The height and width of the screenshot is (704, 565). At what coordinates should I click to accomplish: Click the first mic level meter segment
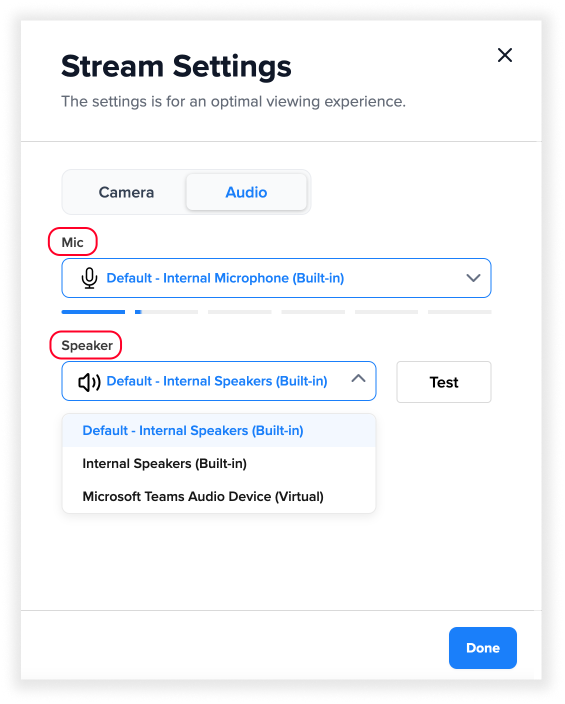tap(93, 312)
